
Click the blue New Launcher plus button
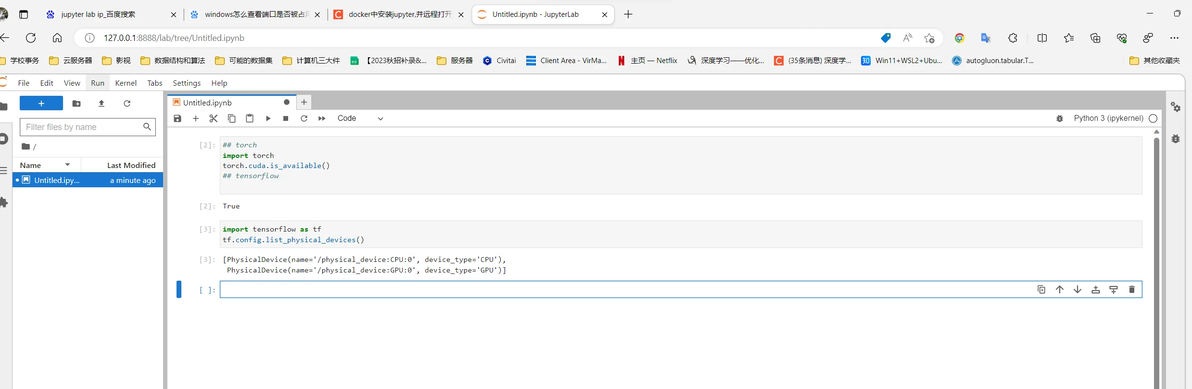pyautogui.click(x=41, y=103)
